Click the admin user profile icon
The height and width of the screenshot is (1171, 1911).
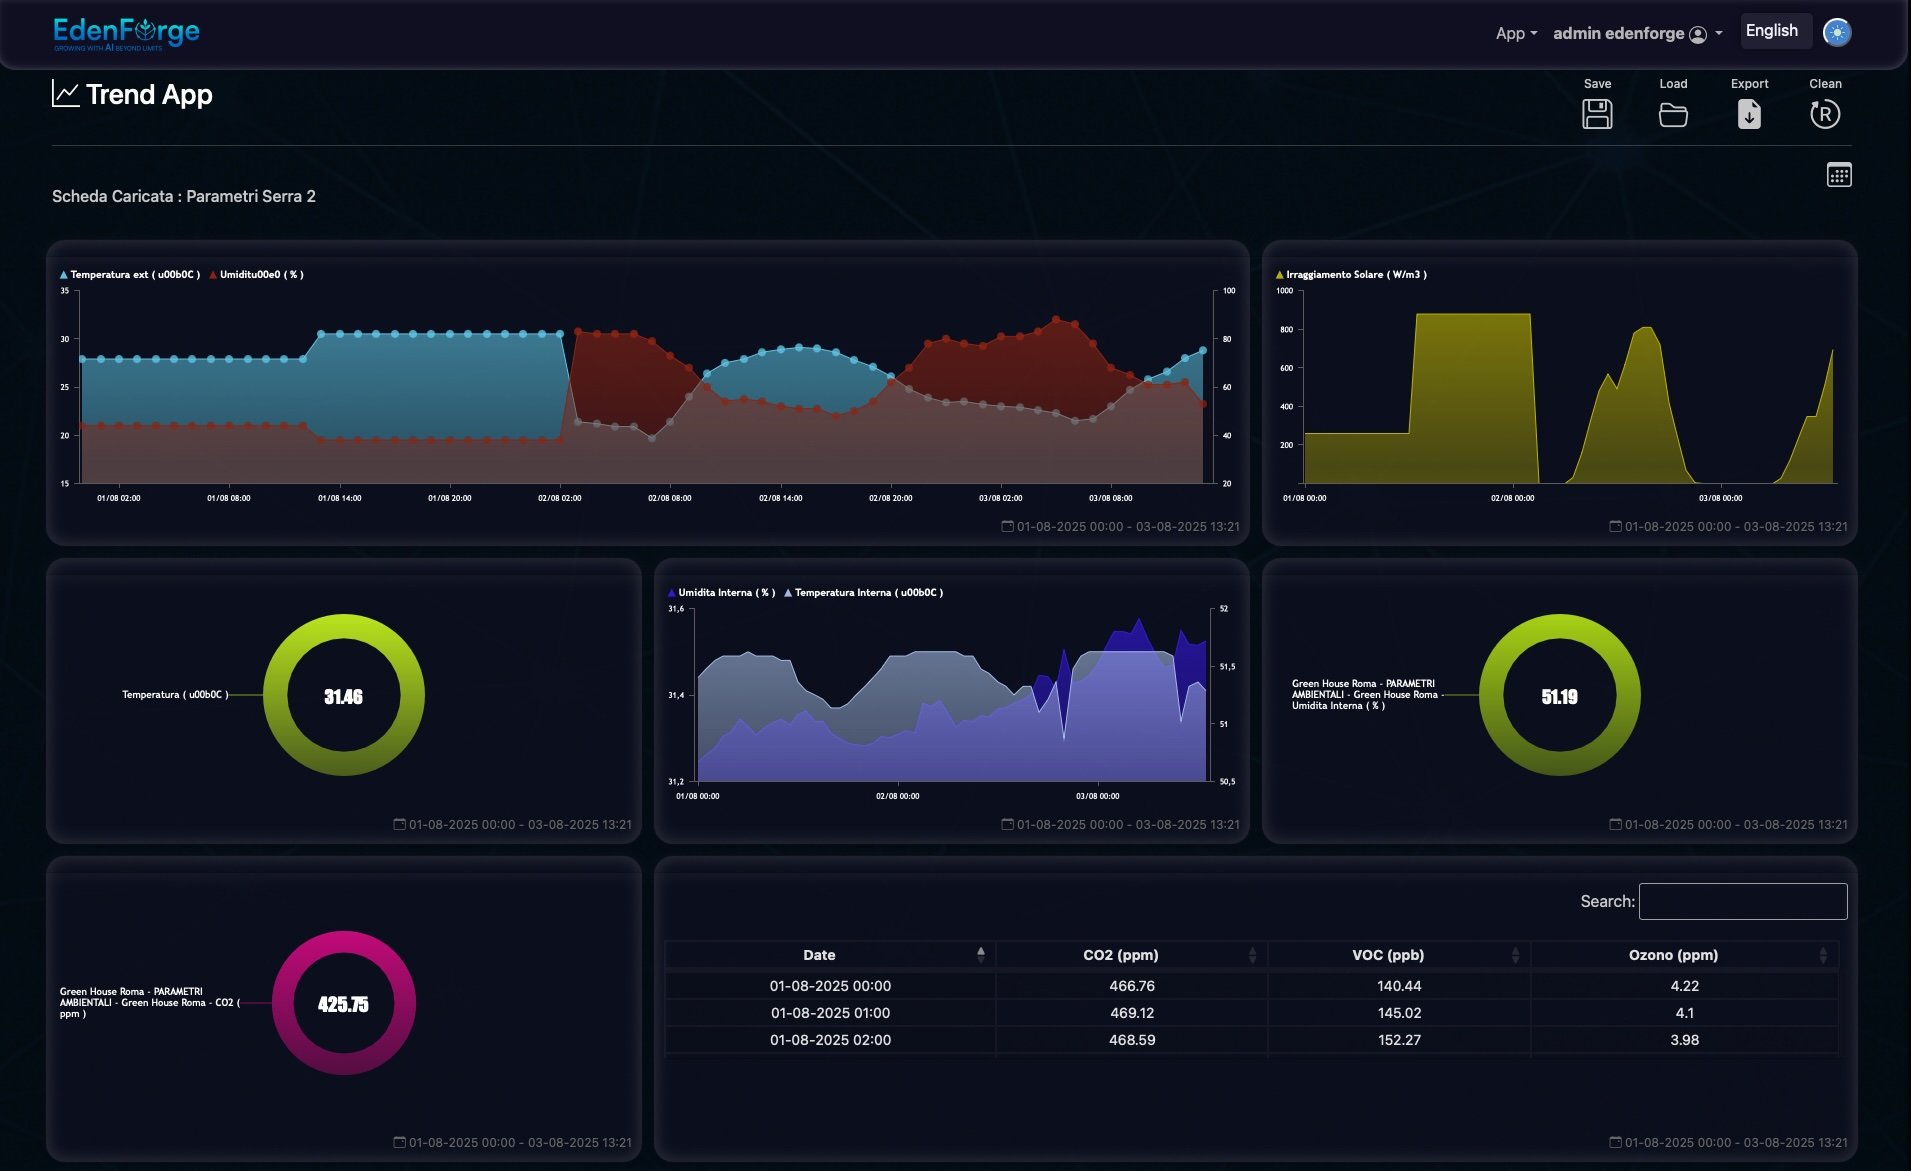click(1698, 34)
